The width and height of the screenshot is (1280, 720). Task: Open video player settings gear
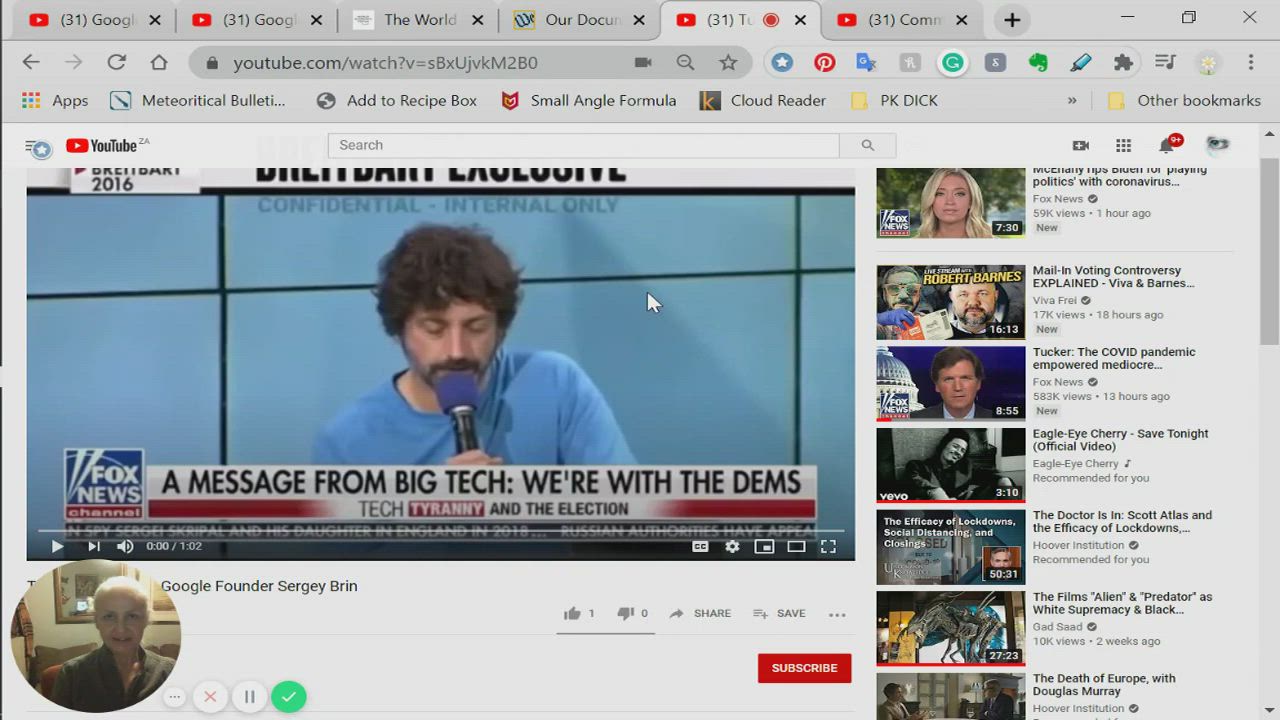[732, 546]
